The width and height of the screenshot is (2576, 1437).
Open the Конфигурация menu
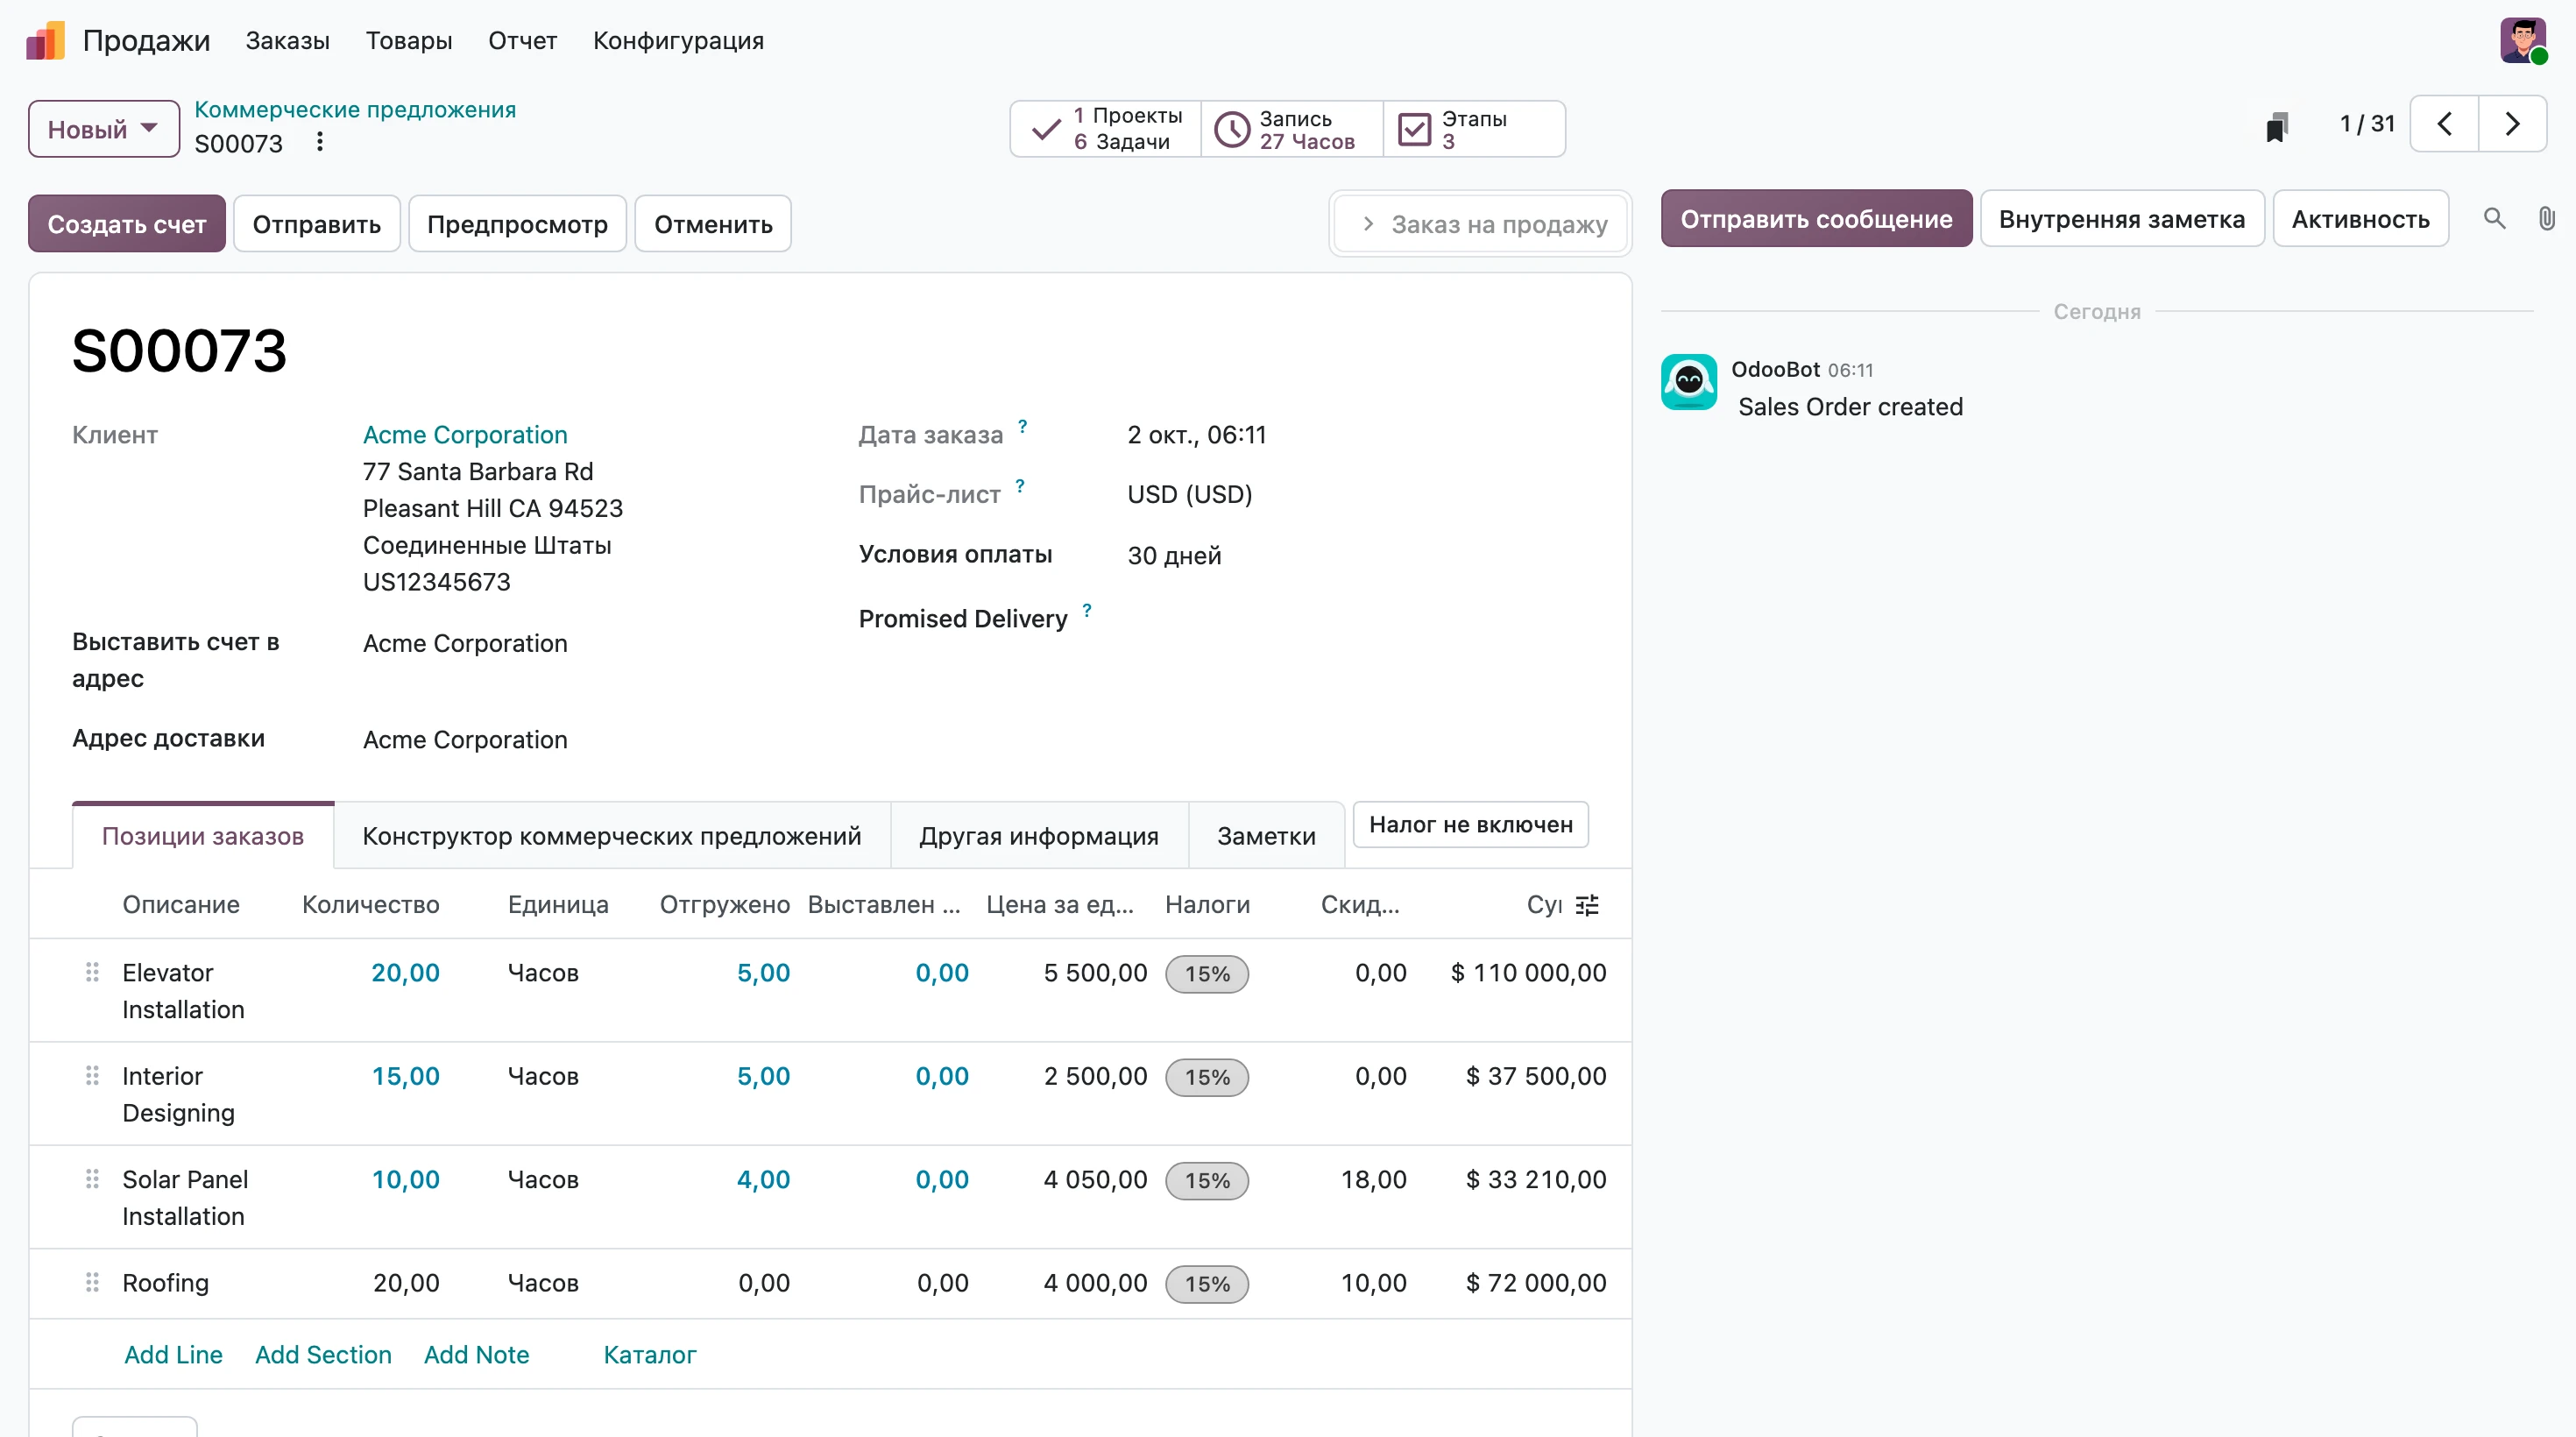678,41
